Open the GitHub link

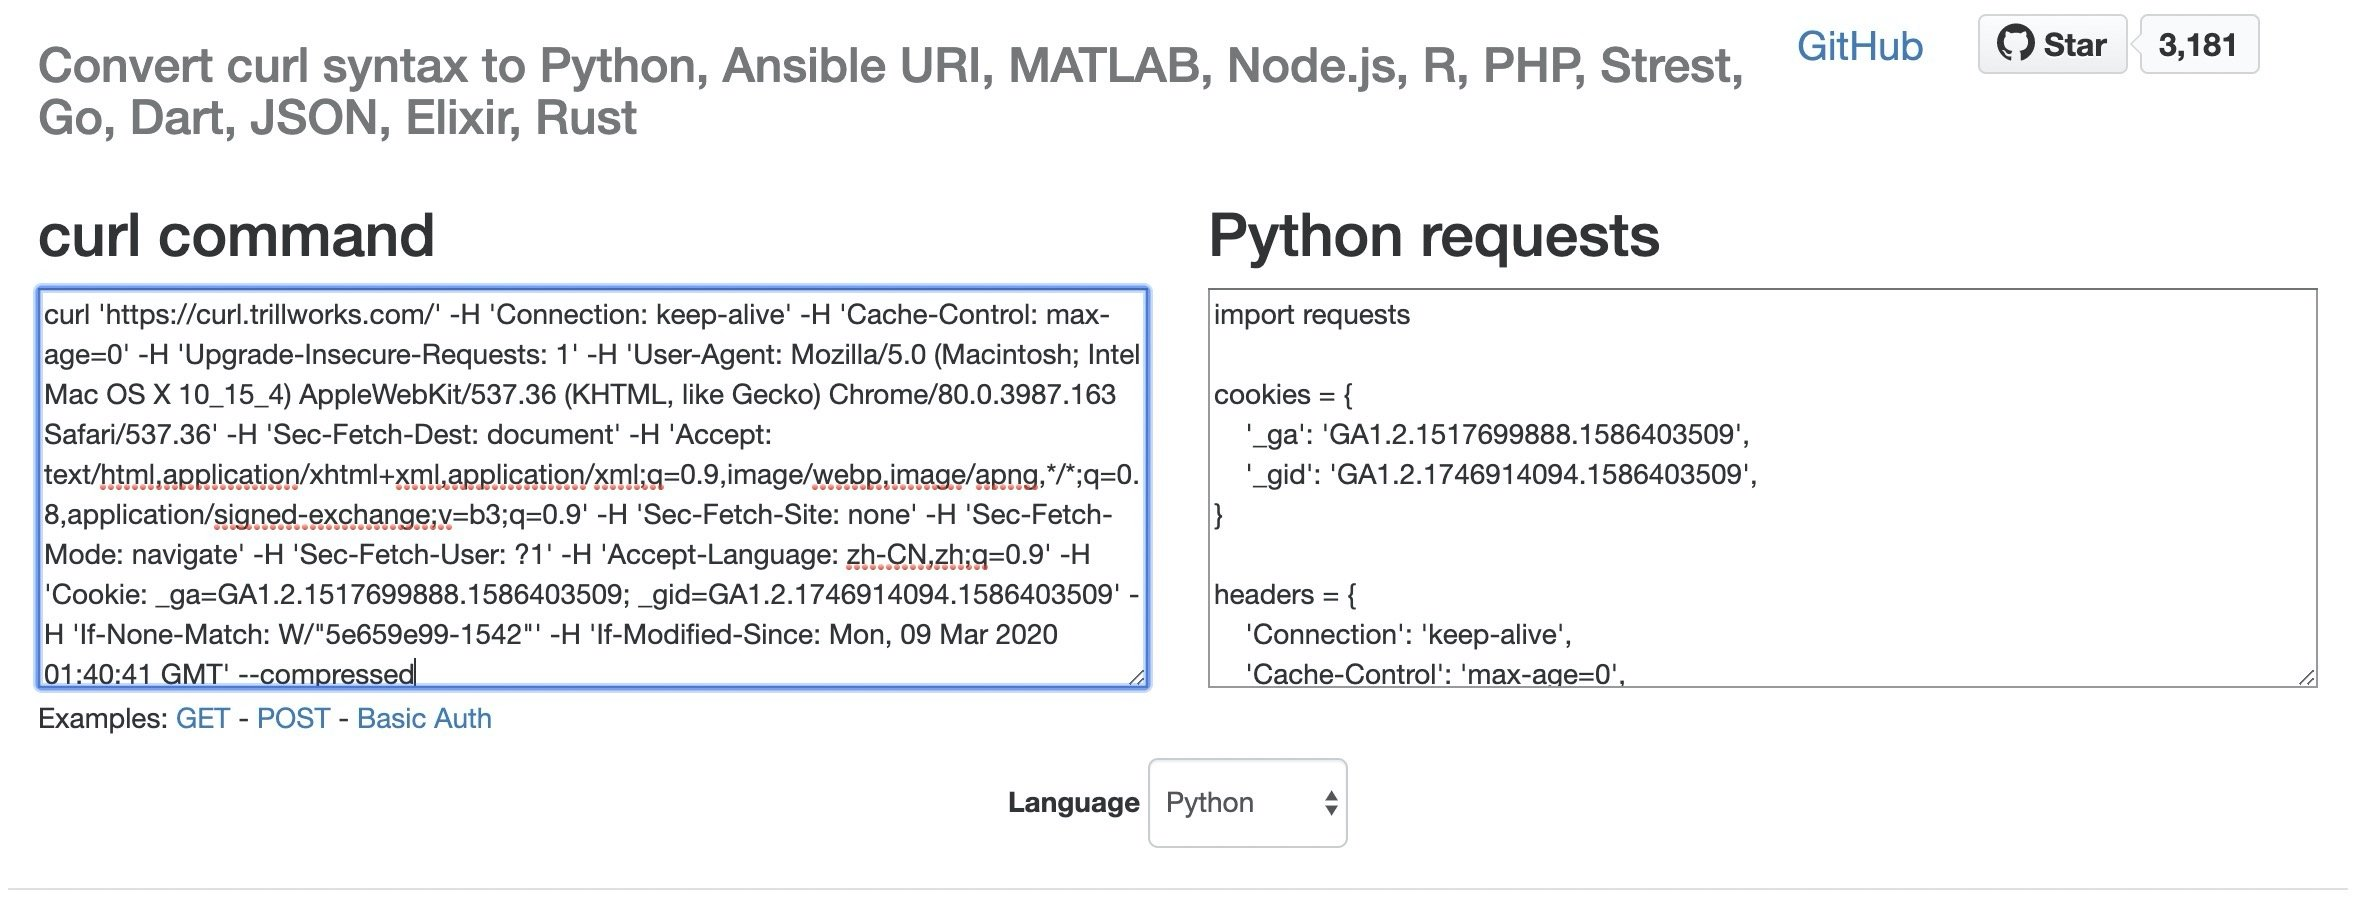coord(1859,46)
